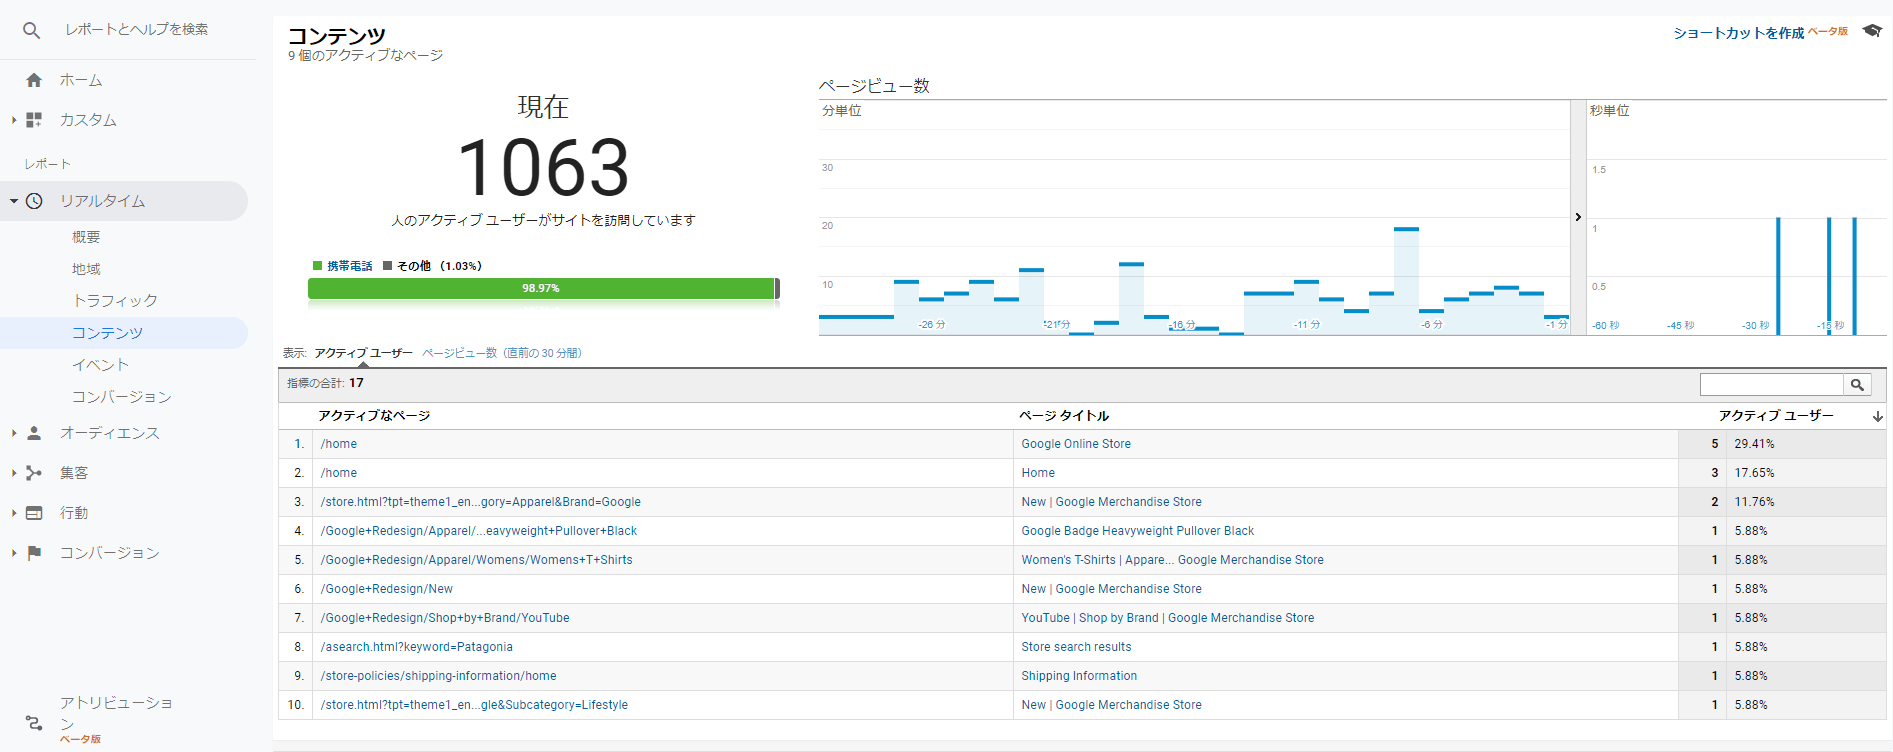Click the カスタム dashboard grid icon
Screen dimensions: 1893x752
[34, 120]
